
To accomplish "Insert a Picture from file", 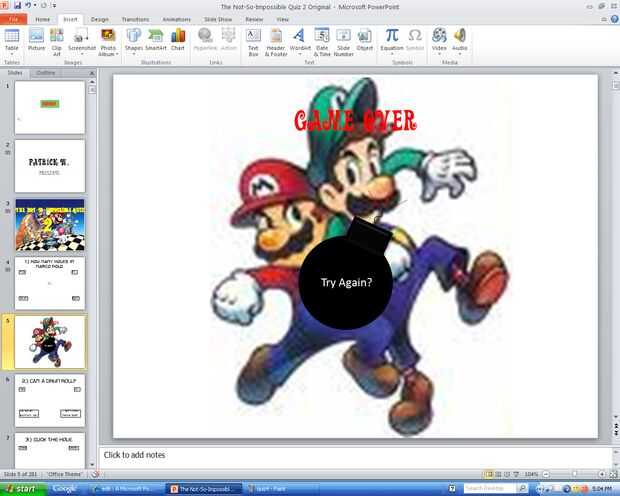I will pos(36,40).
